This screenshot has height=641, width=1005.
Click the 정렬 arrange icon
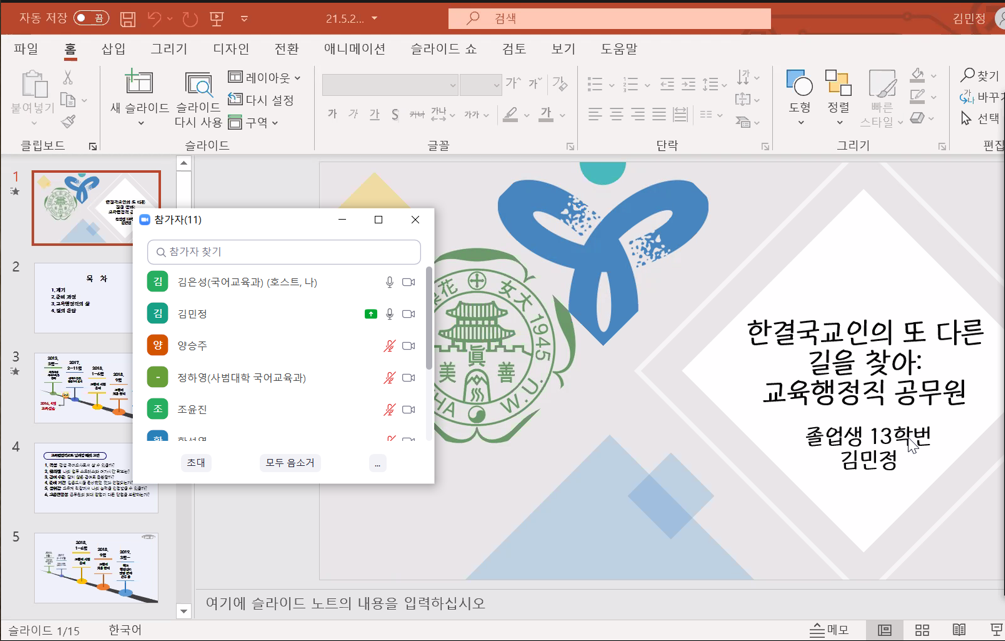pyautogui.click(x=838, y=82)
